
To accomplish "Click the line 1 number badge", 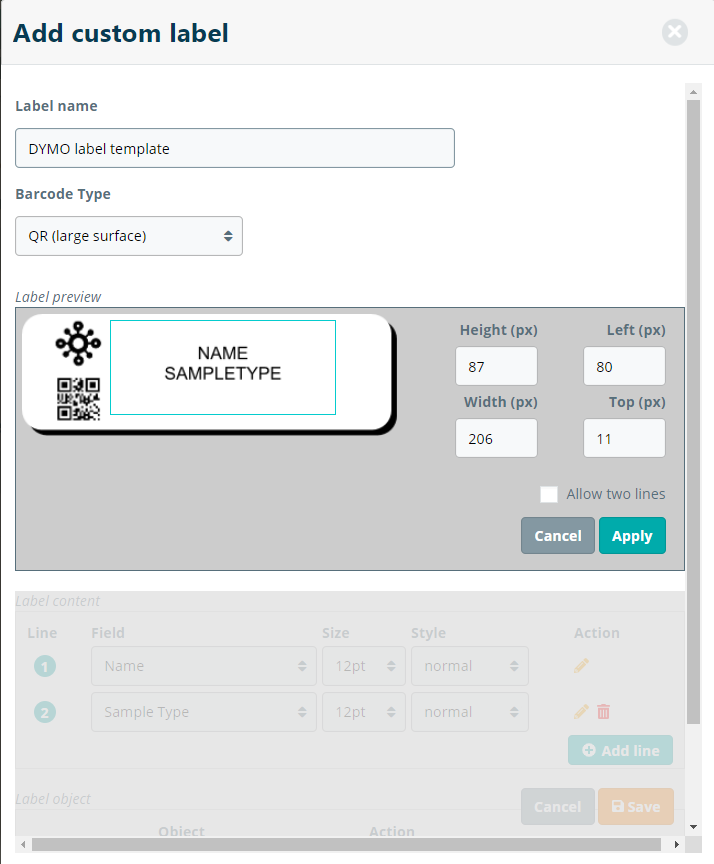I will click(x=44, y=666).
